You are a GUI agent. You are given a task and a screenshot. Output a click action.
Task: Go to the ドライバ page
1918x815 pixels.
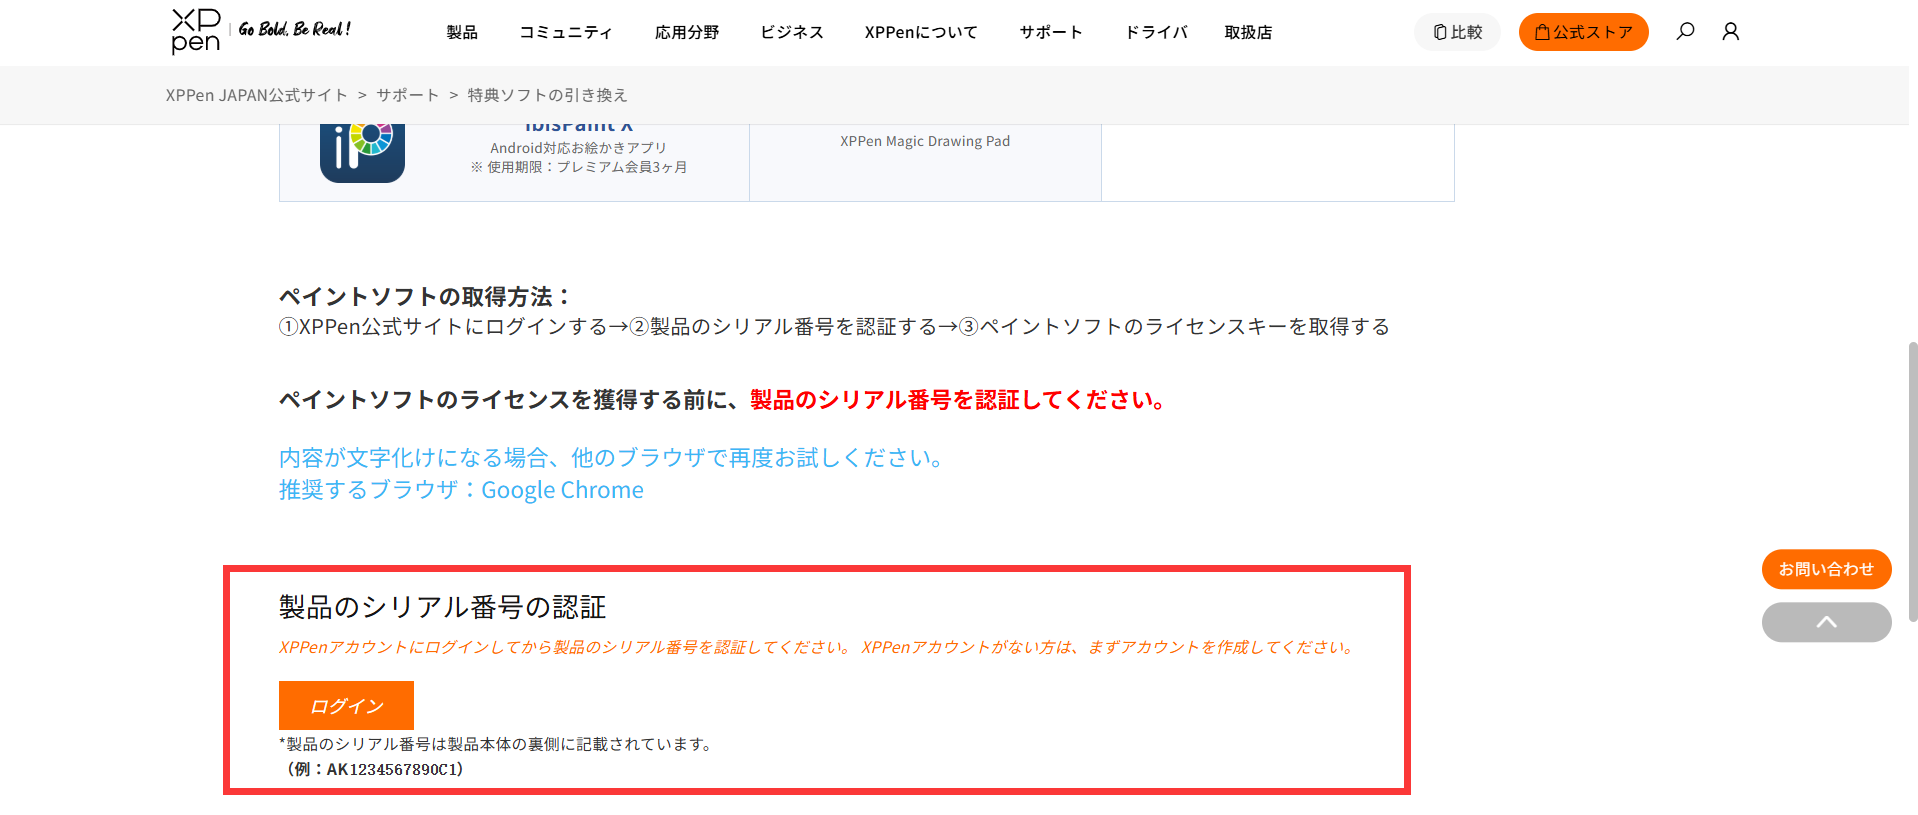[1156, 33]
